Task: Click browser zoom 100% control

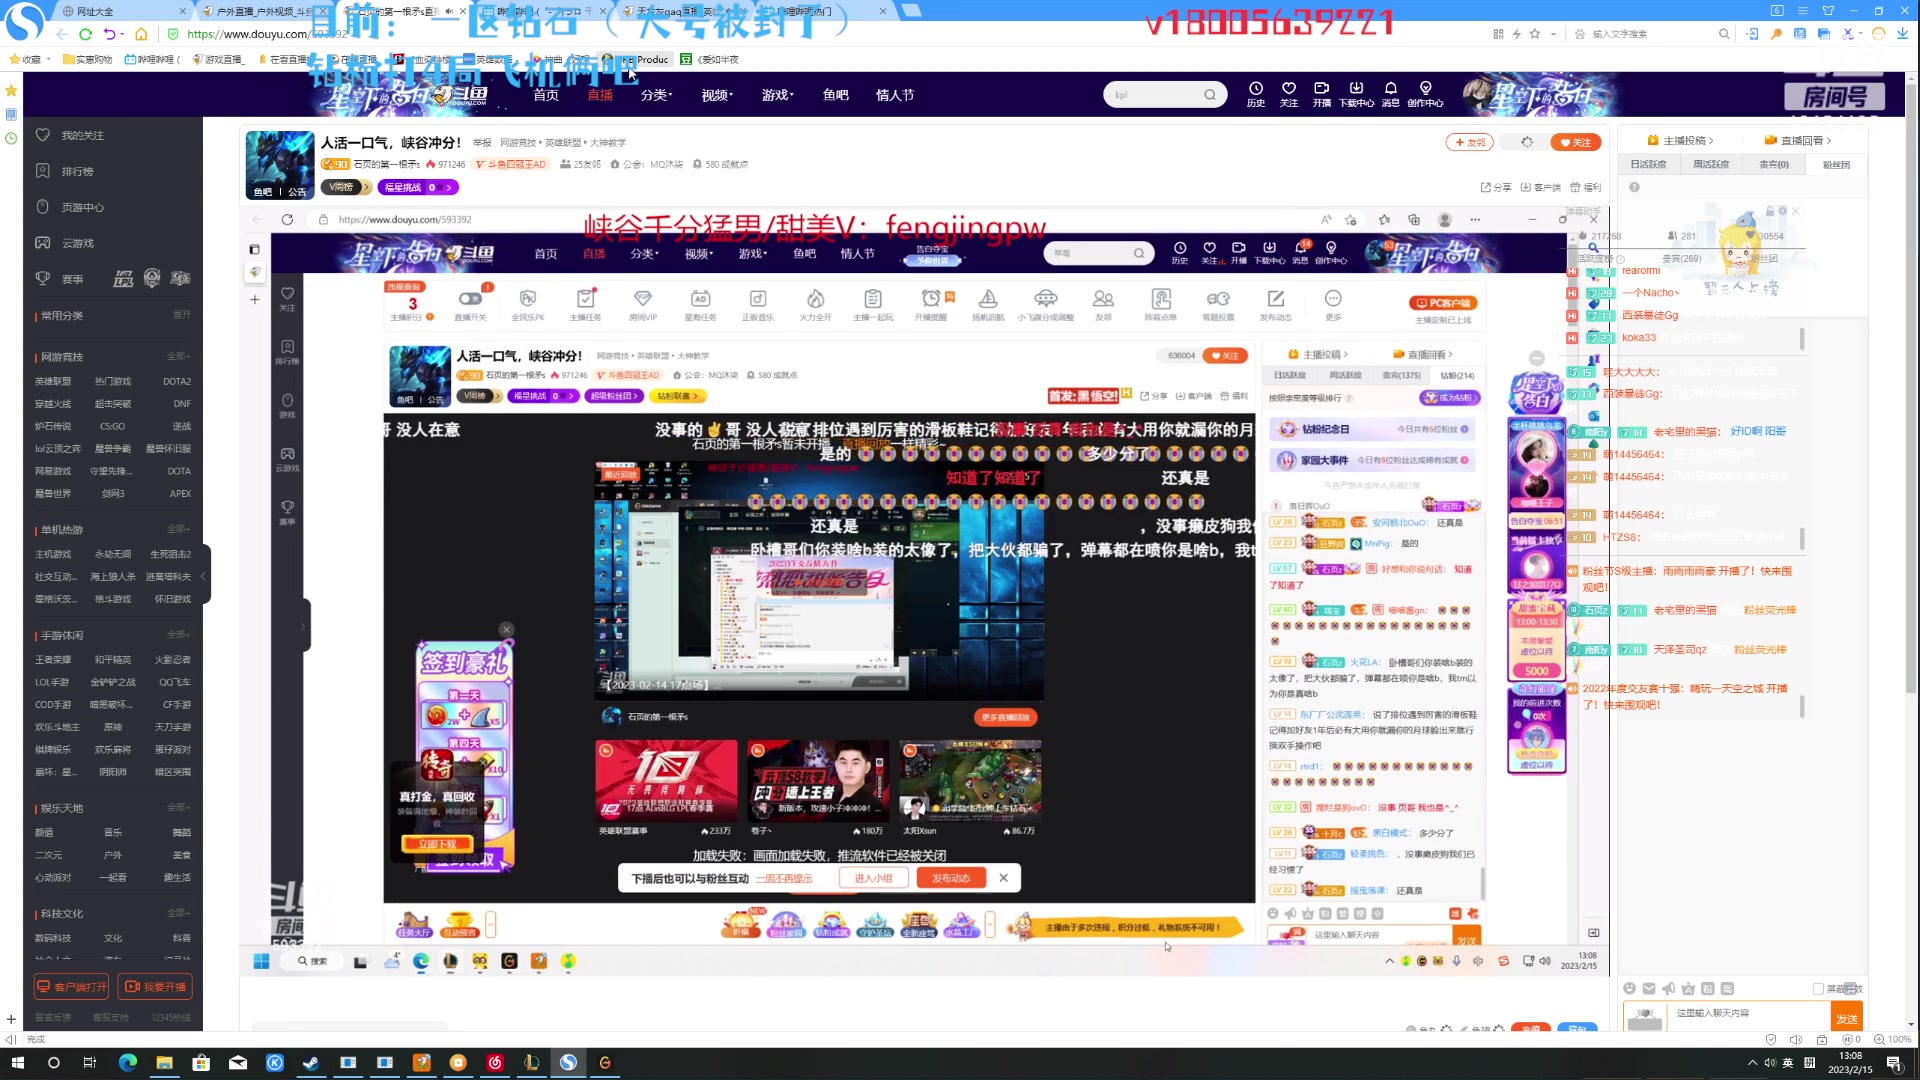Action: (x=1892, y=1039)
